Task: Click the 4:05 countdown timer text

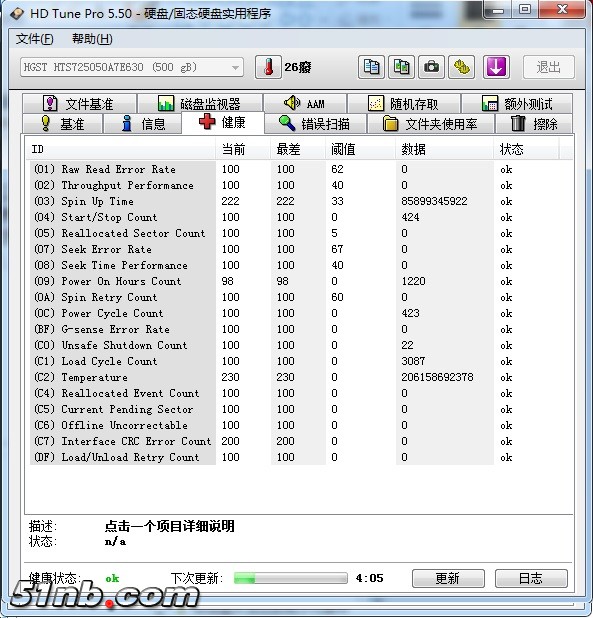Action: click(369, 578)
